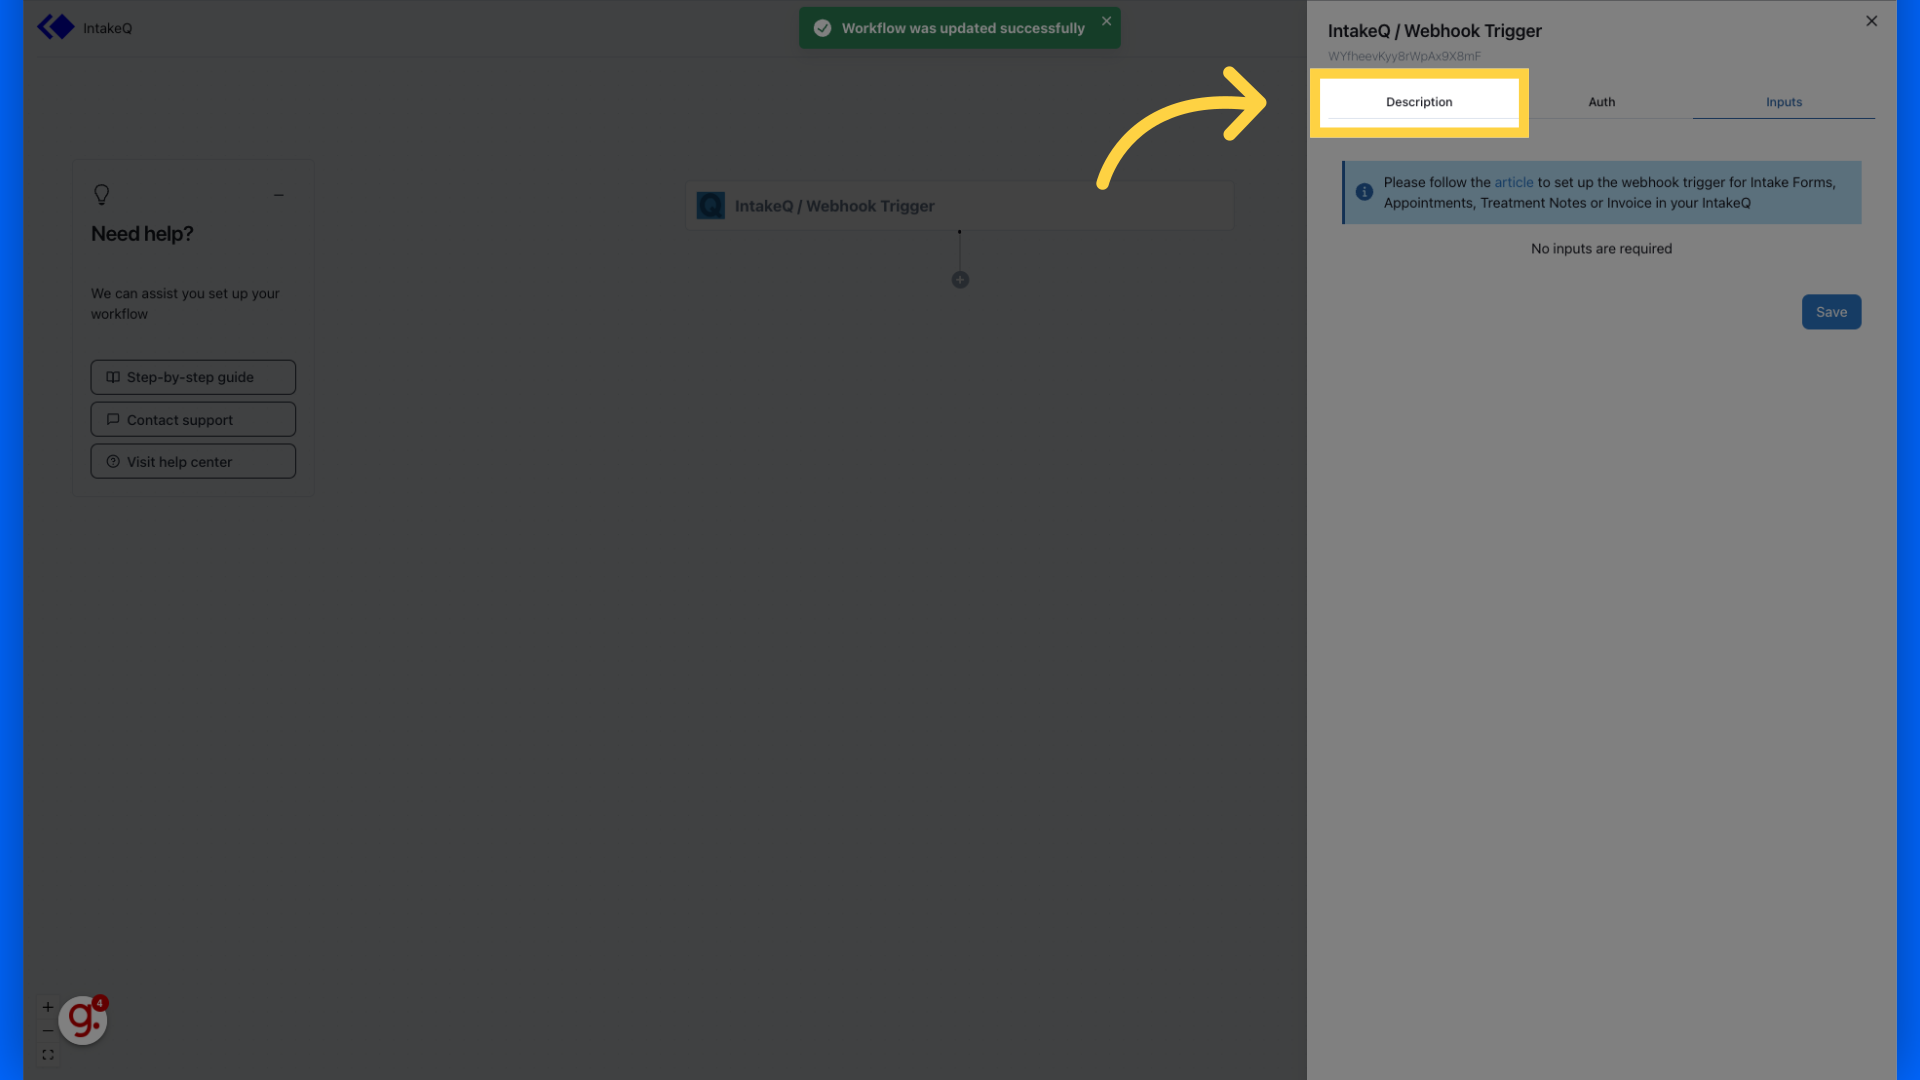Click Contact support button
Image resolution: width=1920 pixels, height=1080 pixels.
click(x=193, y=419)
